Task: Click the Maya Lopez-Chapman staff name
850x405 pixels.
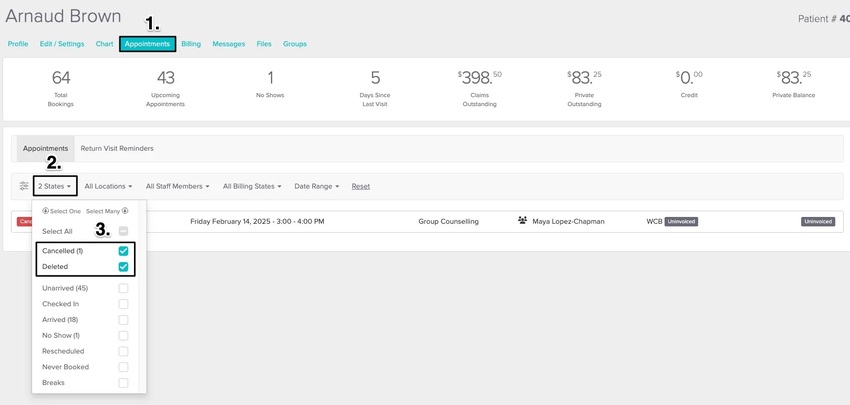Action: (568, 221)
